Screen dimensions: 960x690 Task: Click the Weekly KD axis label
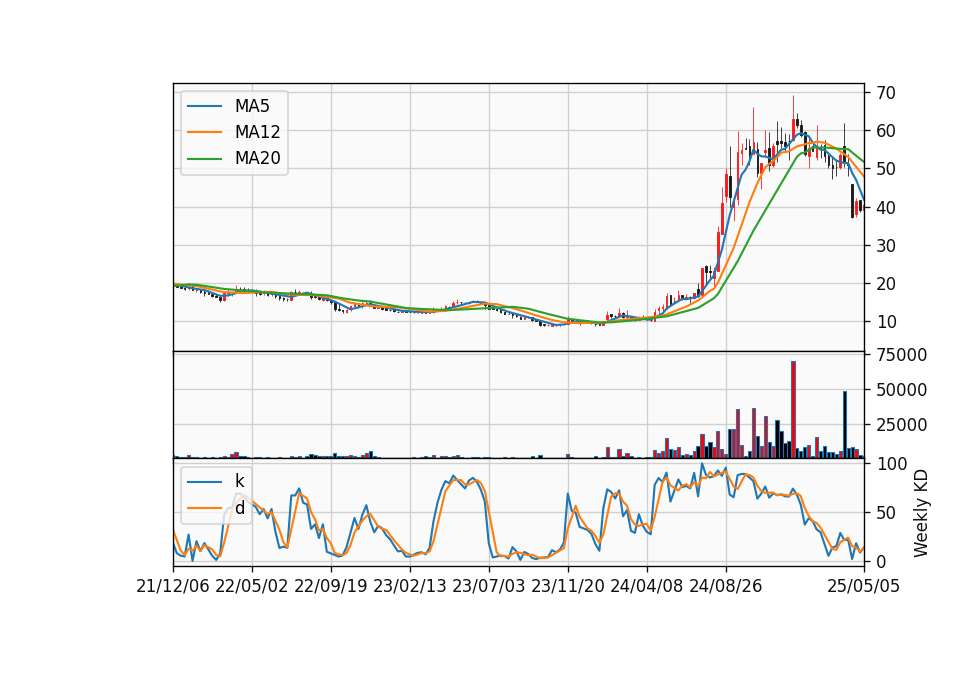[920, 513]
